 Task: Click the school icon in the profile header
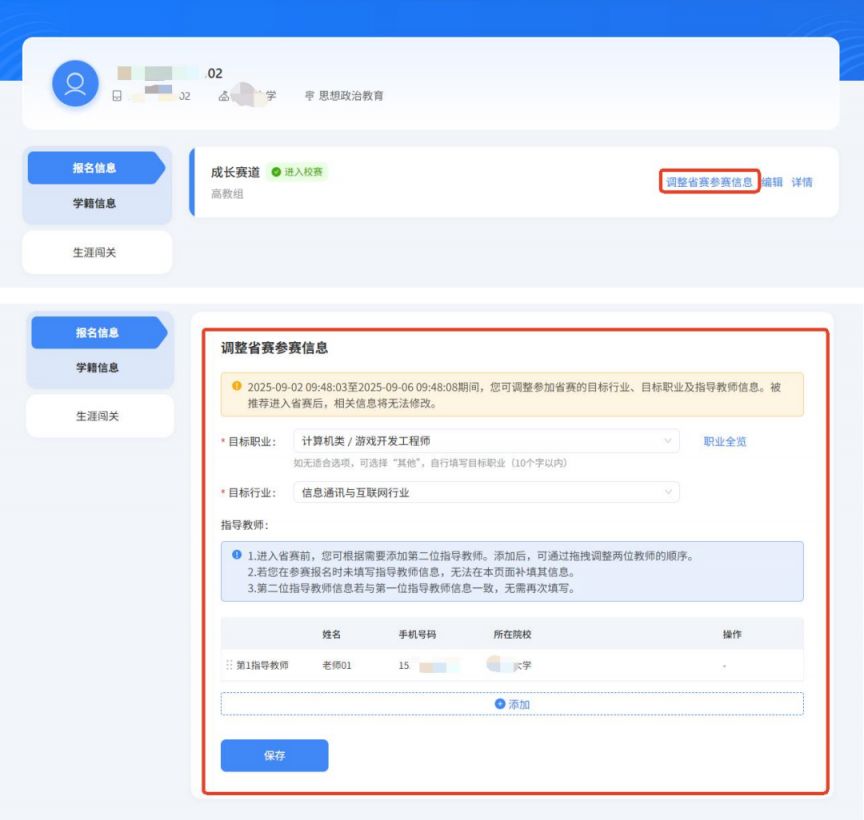(x=116, y=94)
